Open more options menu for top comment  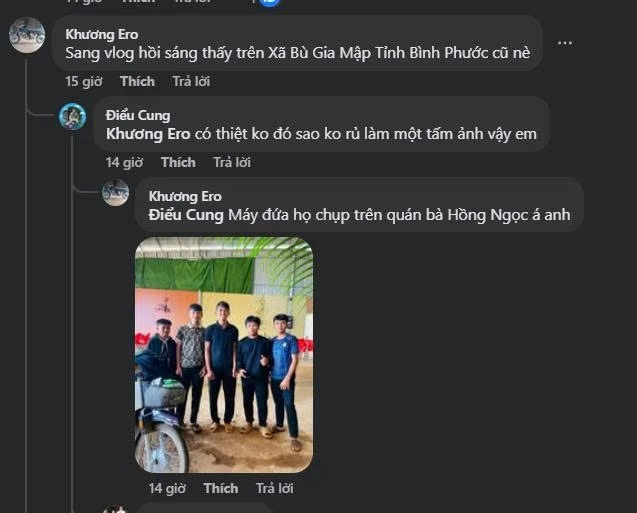565,43
